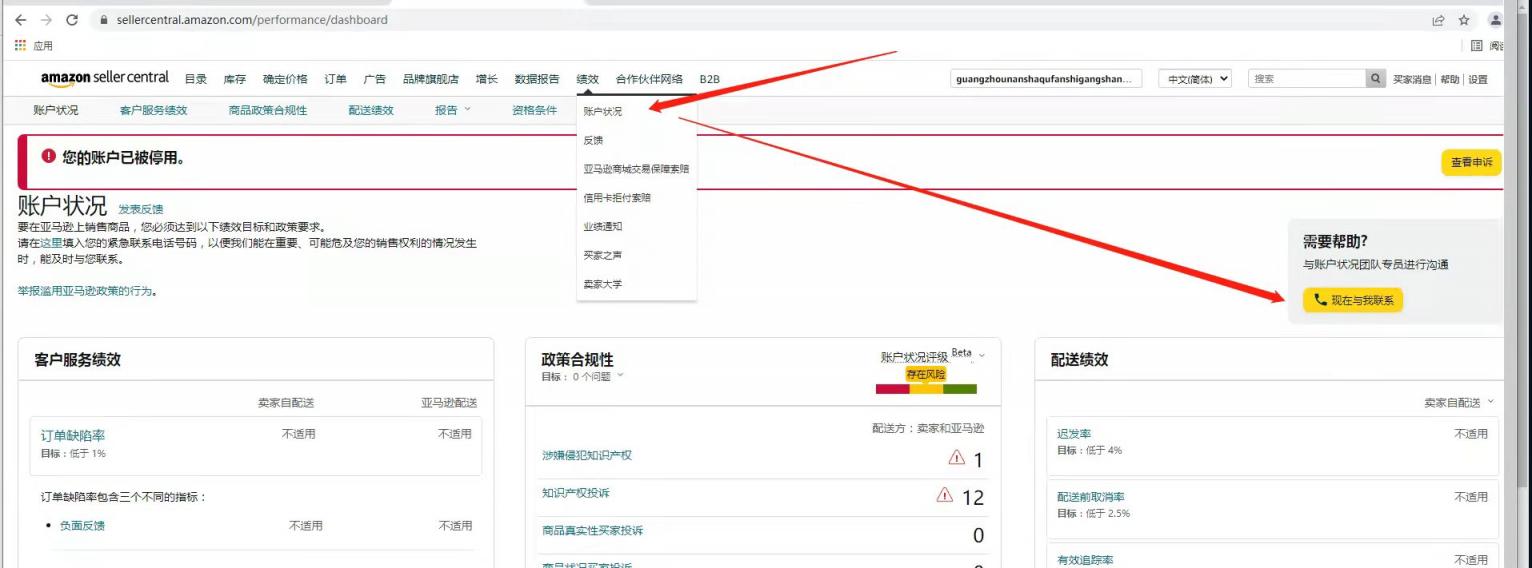This screenshot has height=568, width=1532.
Task: Select 卖家大学 menu entry
Action: tap(603, 284)
